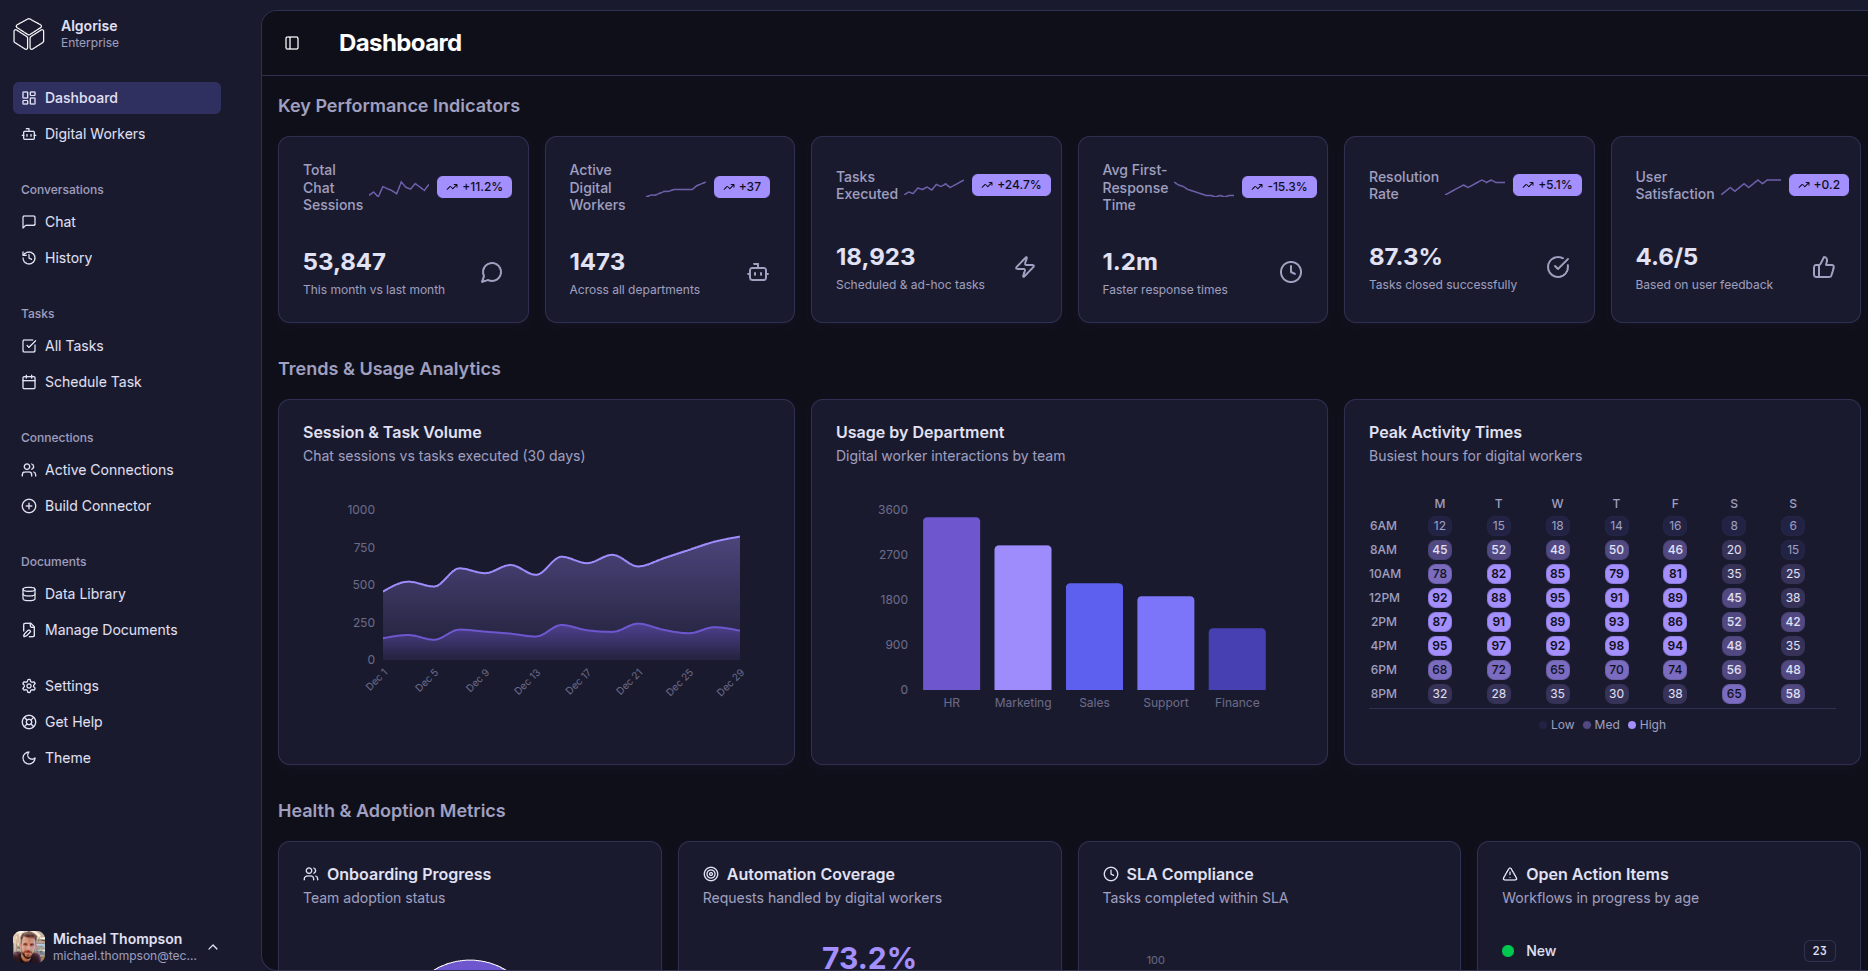Go to Schedule Task in sidebar

[x=93, y=382]
